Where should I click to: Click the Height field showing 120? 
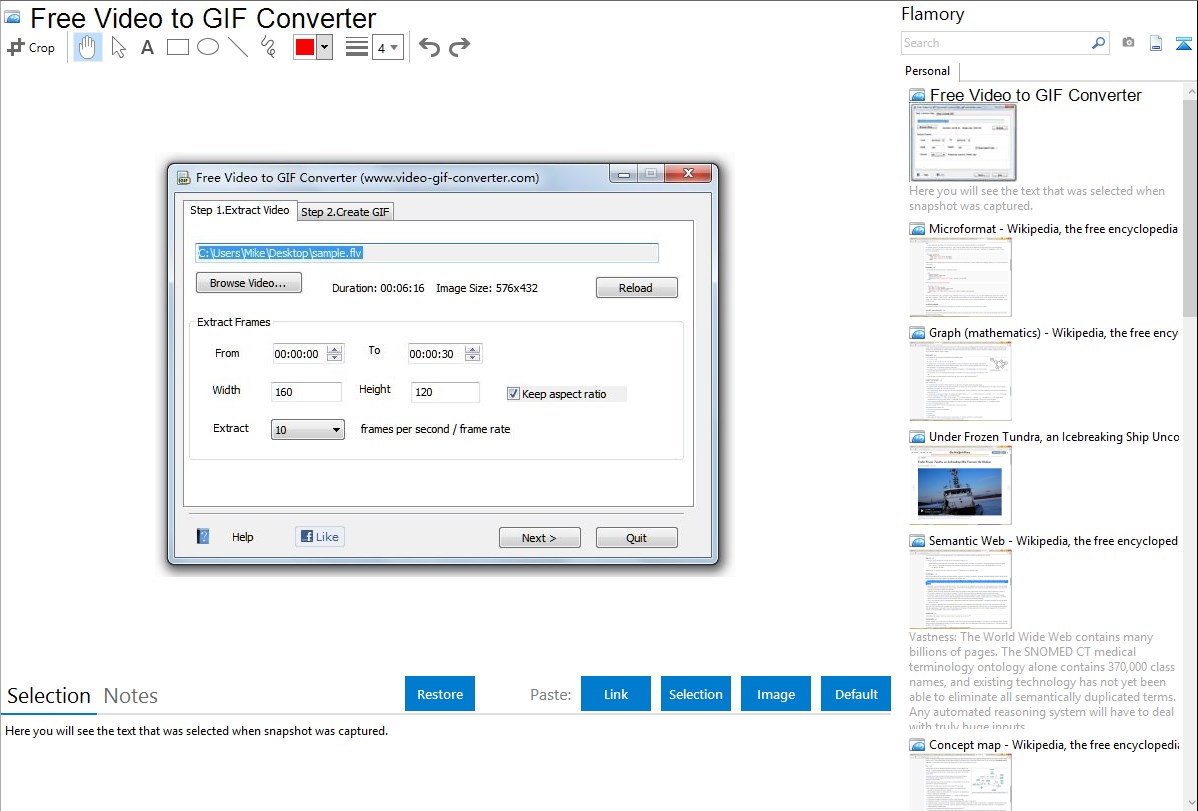click(x=445, y=392)
